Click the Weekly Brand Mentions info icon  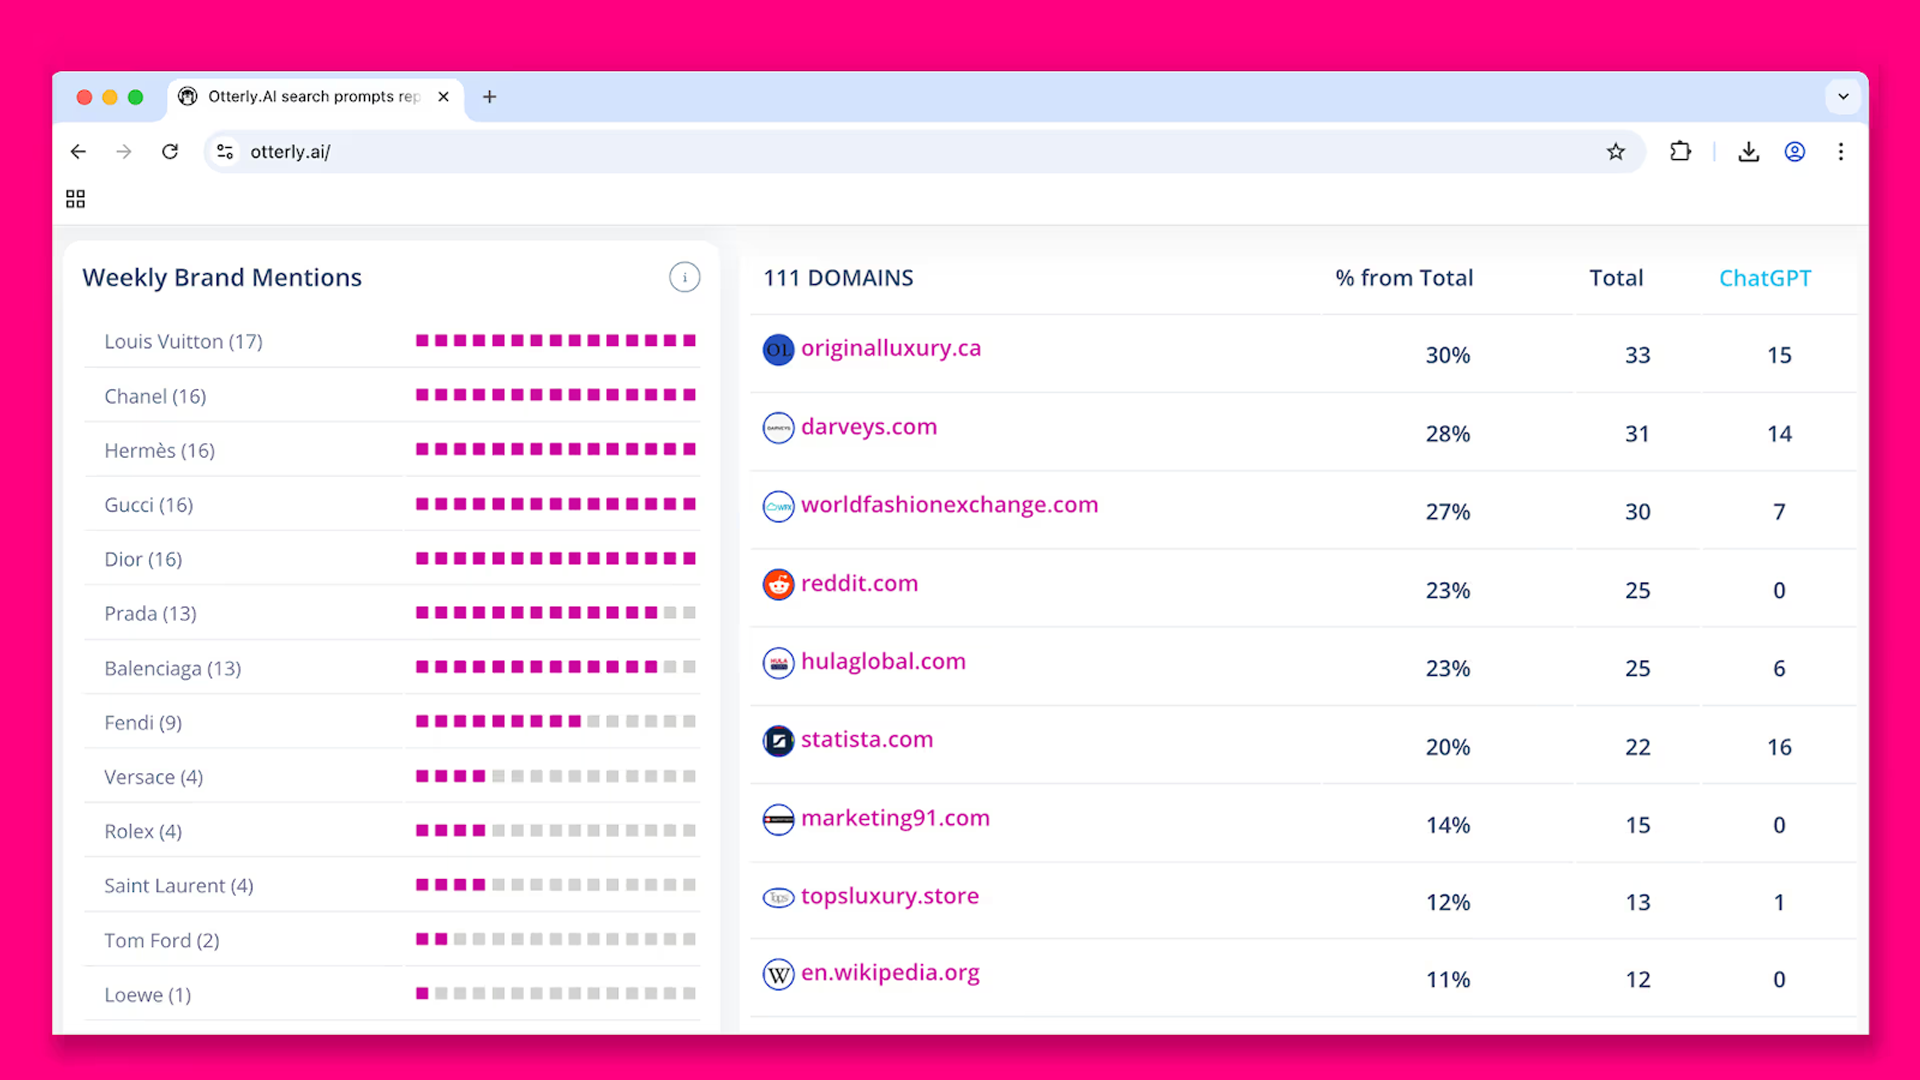click(x=685, y=277)
